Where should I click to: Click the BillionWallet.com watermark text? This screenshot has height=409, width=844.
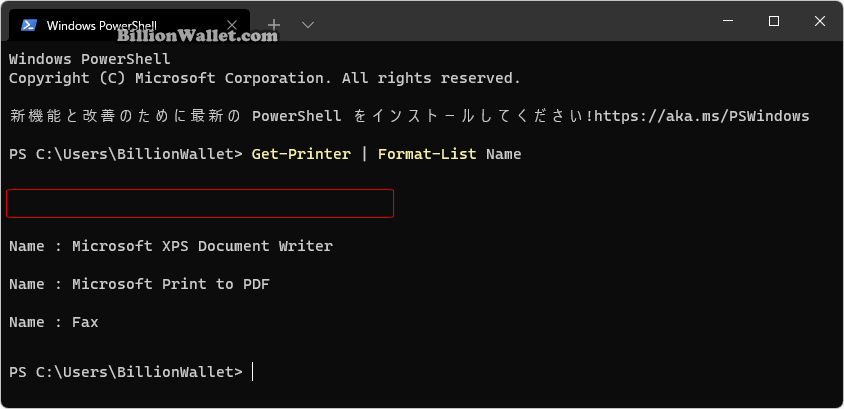pos(198,36)
